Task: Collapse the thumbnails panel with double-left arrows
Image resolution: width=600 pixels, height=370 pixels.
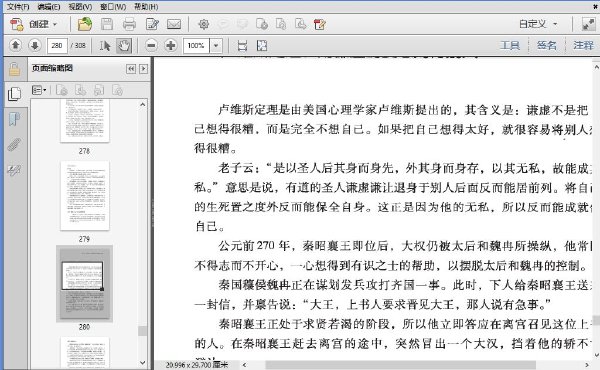Action: coord(131,69)
